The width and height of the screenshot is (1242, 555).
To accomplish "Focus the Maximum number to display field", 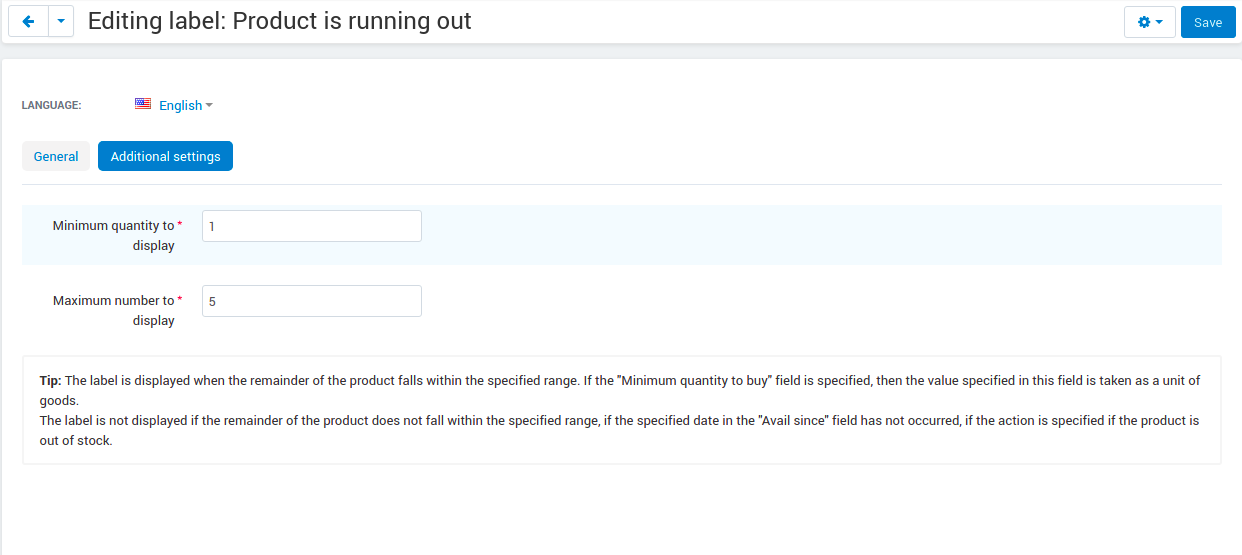I will tap(312, 301).
